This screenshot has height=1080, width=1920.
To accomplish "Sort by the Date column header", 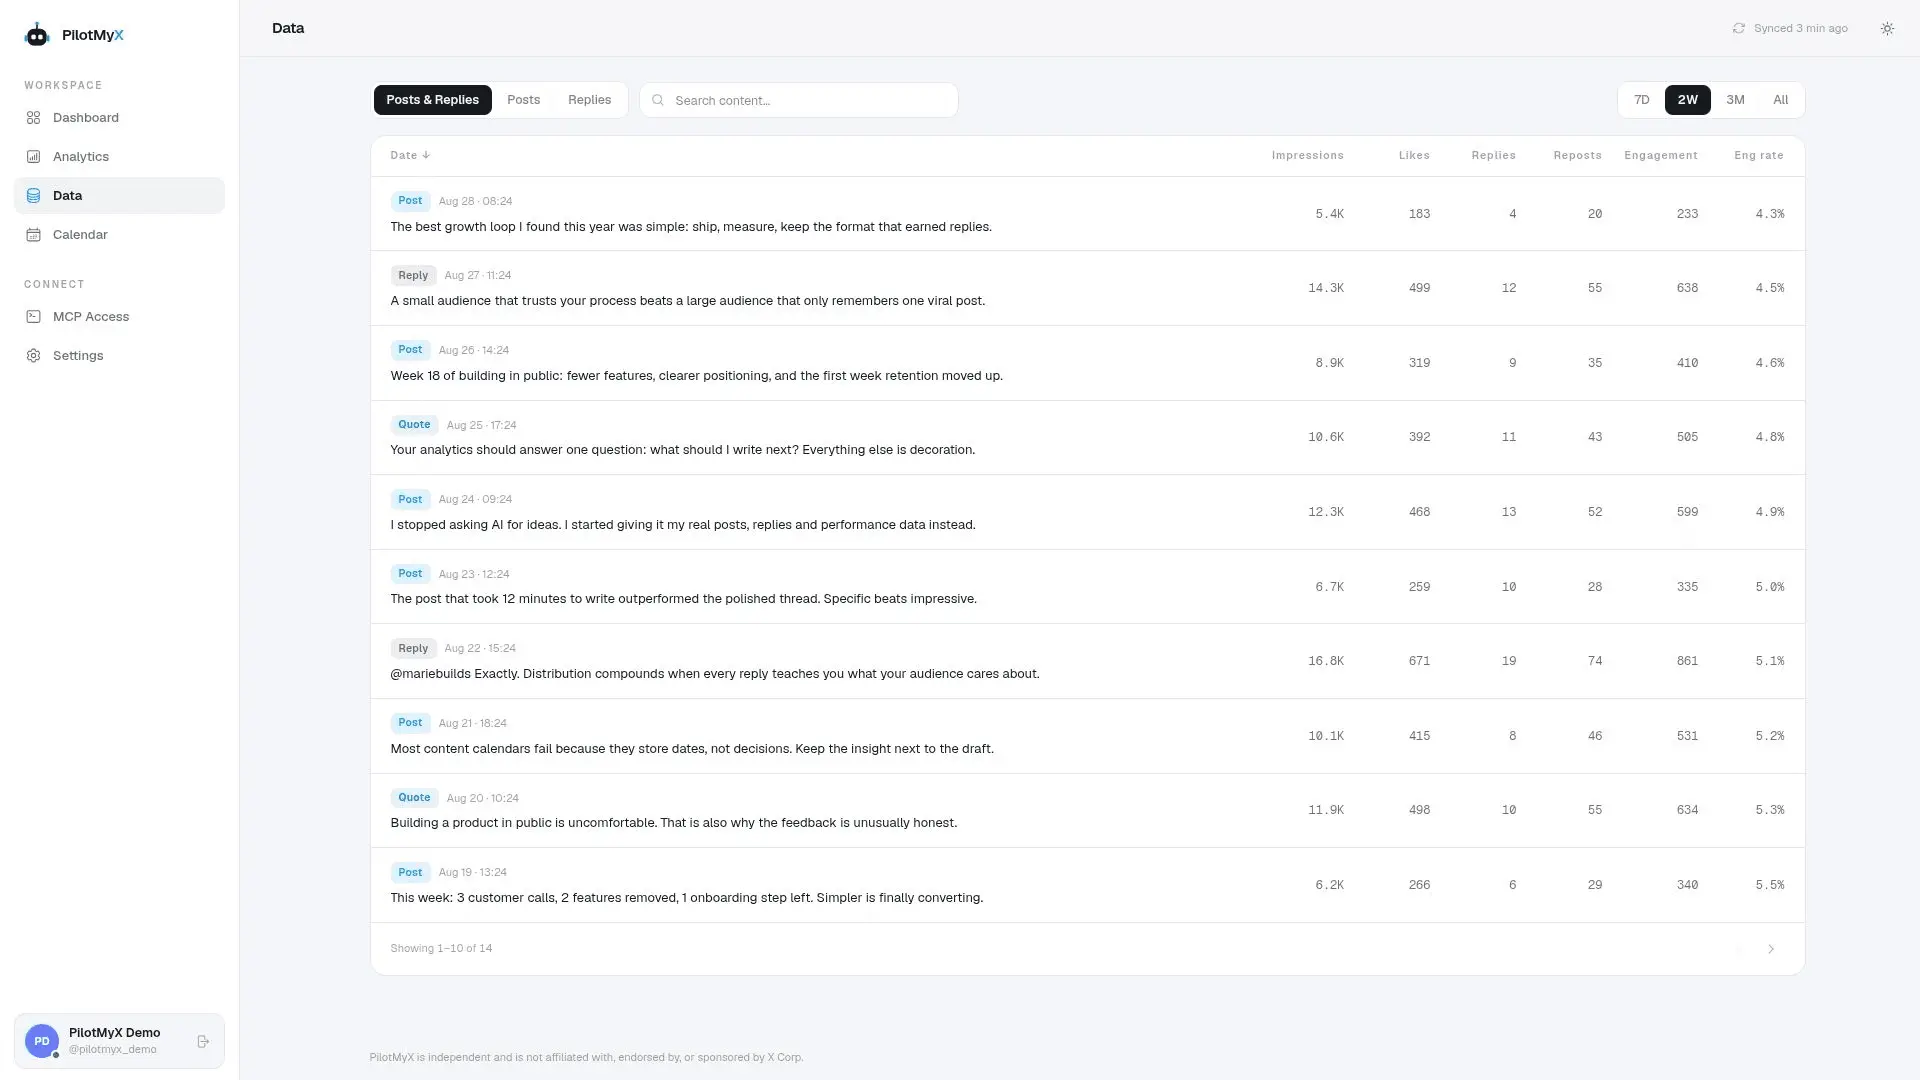I will pos(410,155).
